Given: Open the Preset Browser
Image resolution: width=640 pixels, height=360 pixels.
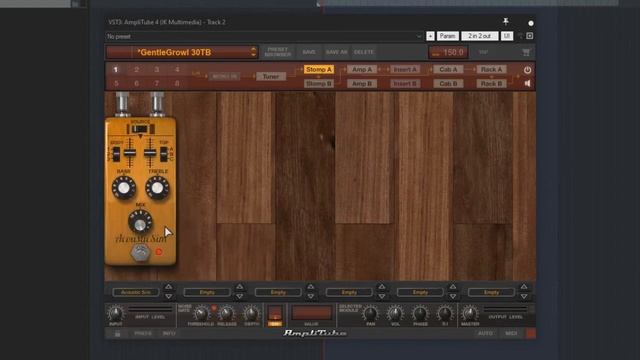Looking at the screenshot, I should point(278,52).
